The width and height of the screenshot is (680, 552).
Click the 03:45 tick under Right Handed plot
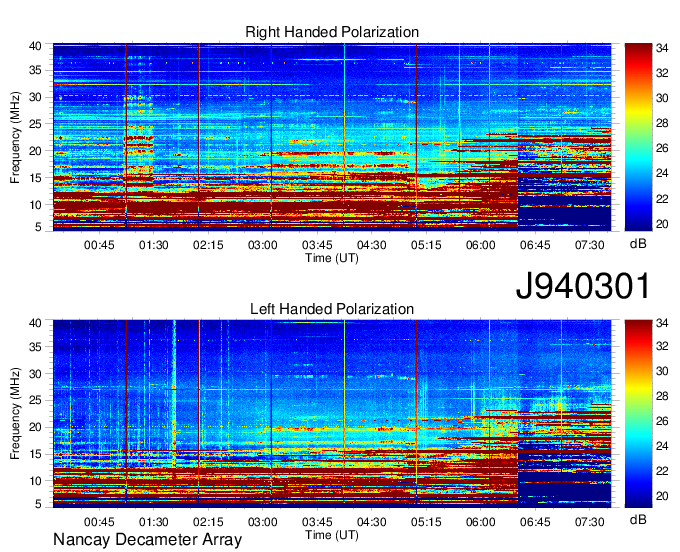tap(317, 245)
